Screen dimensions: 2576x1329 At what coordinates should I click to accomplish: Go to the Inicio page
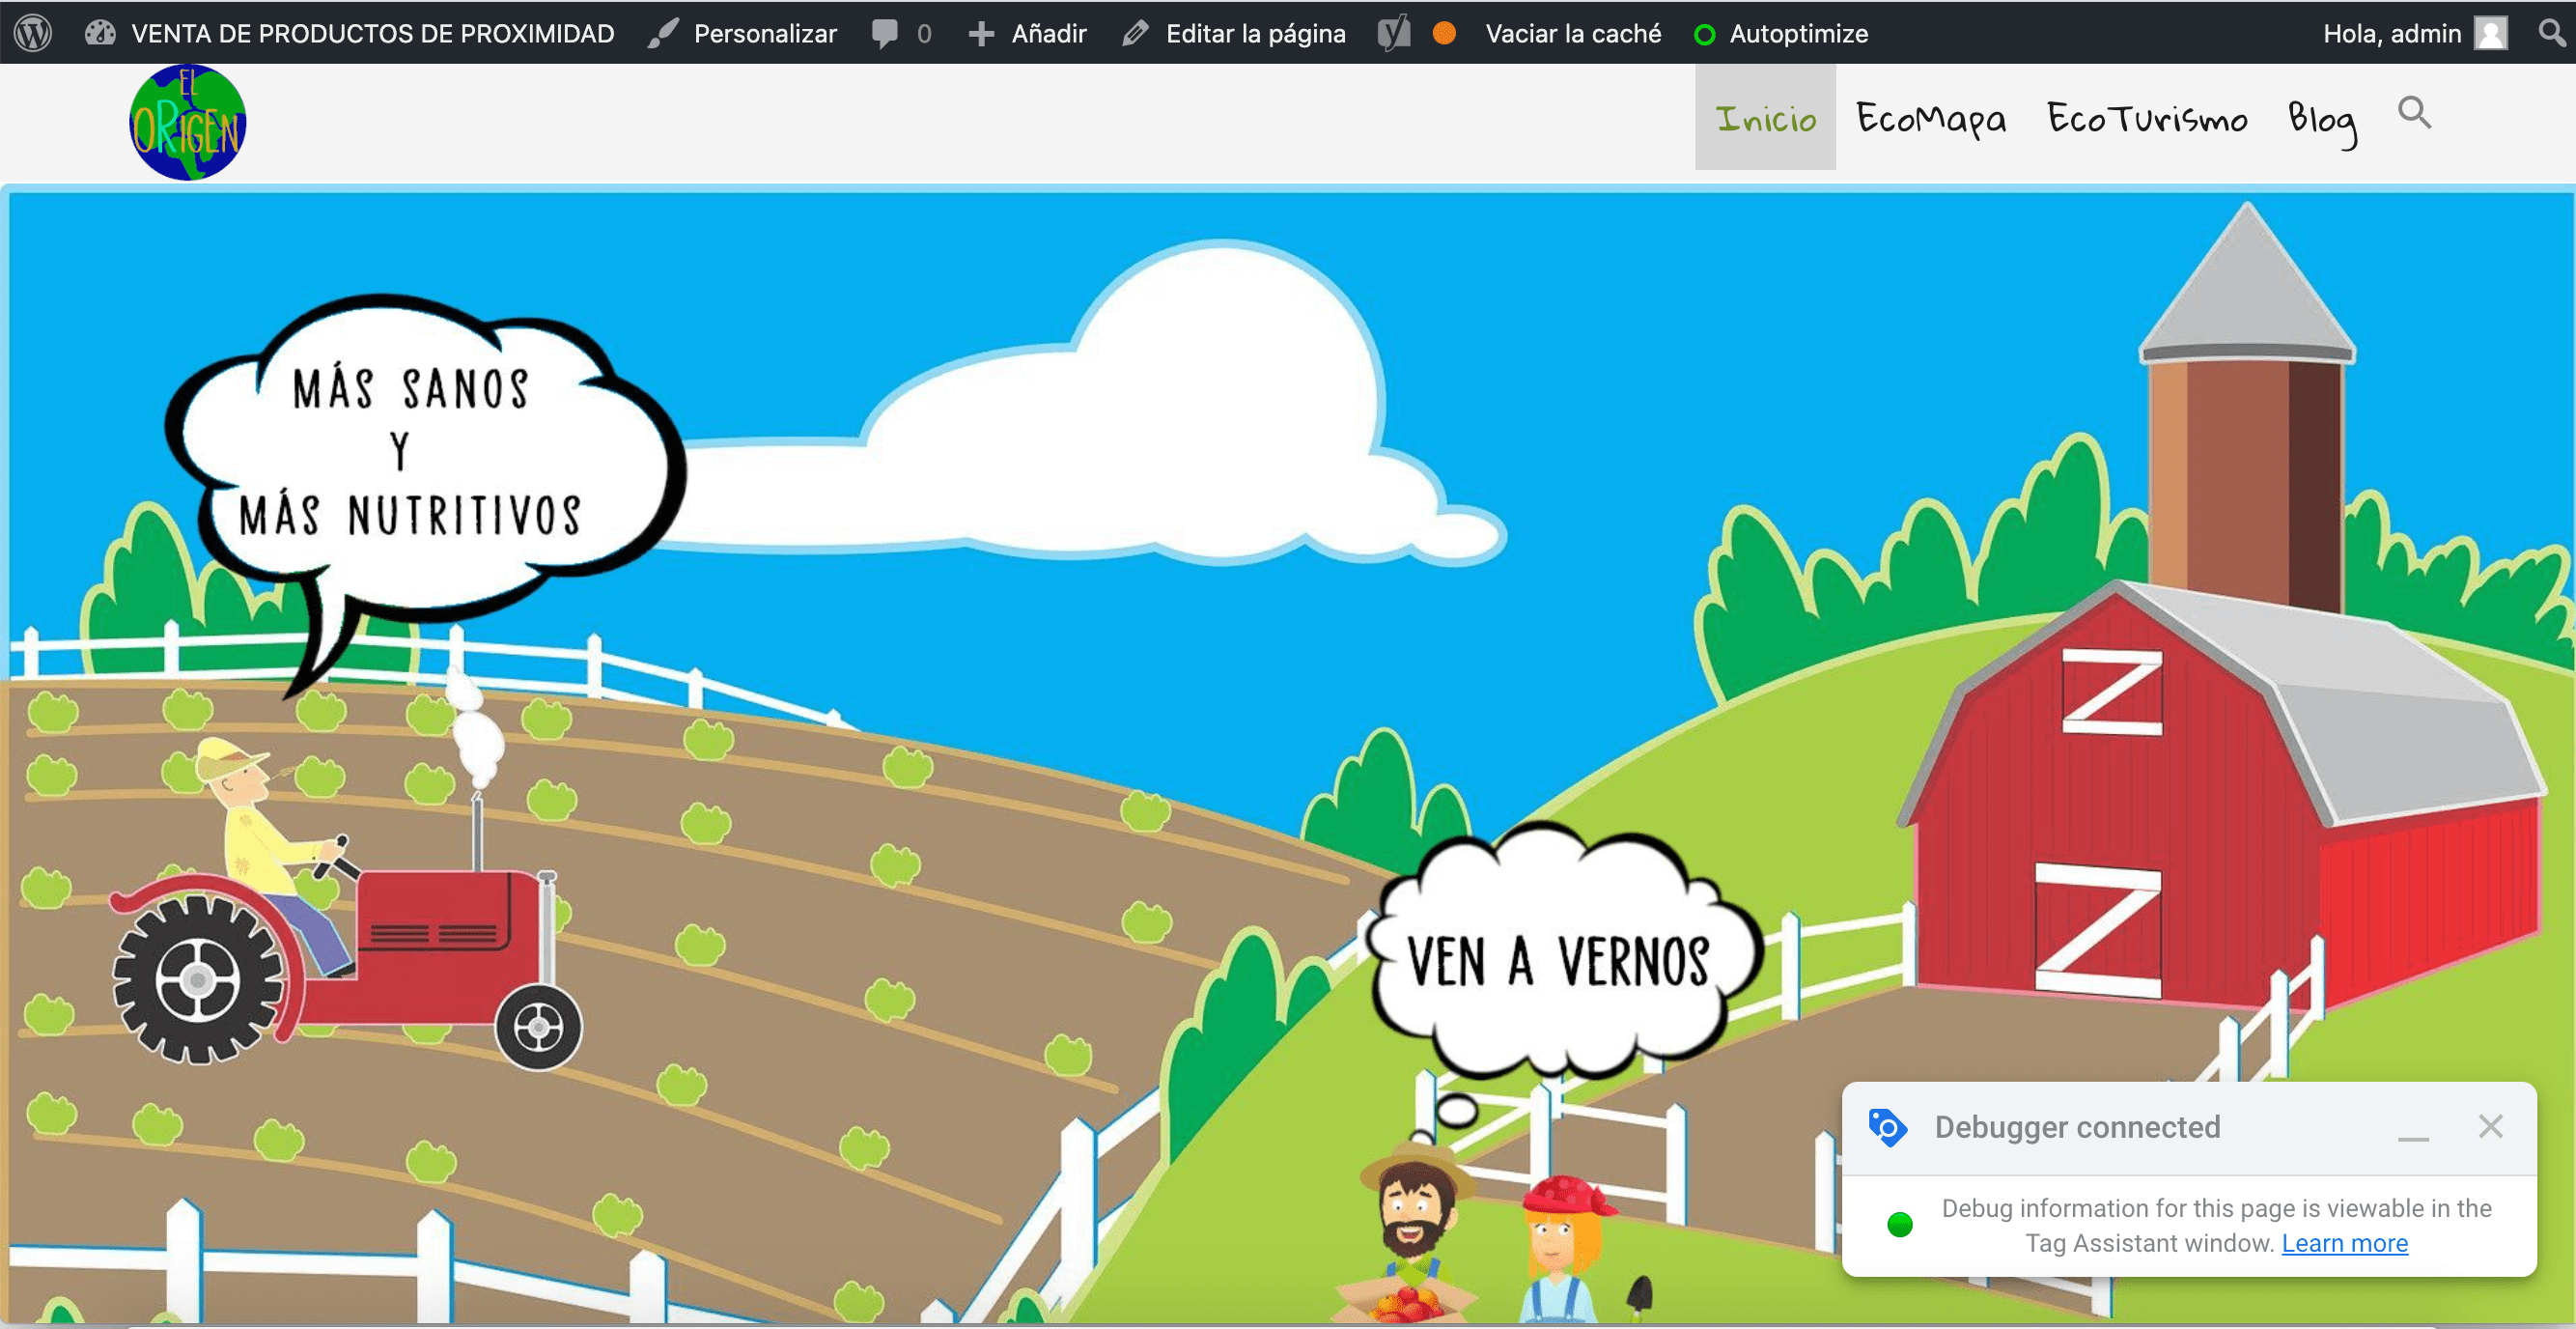coord(1766,118)
